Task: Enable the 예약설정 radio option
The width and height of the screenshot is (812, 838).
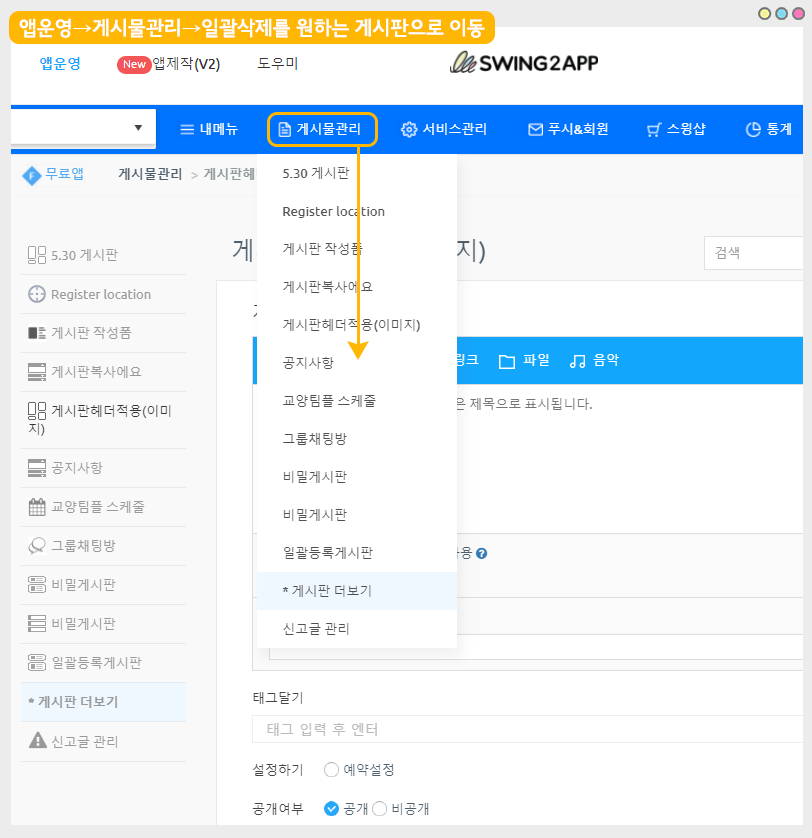Action: pos(332,770)
